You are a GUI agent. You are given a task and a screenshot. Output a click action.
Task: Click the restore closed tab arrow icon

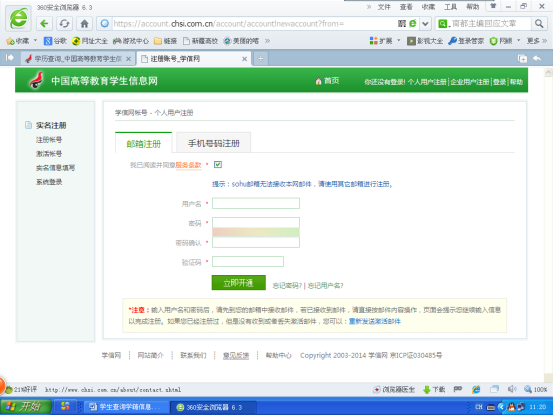537,59
